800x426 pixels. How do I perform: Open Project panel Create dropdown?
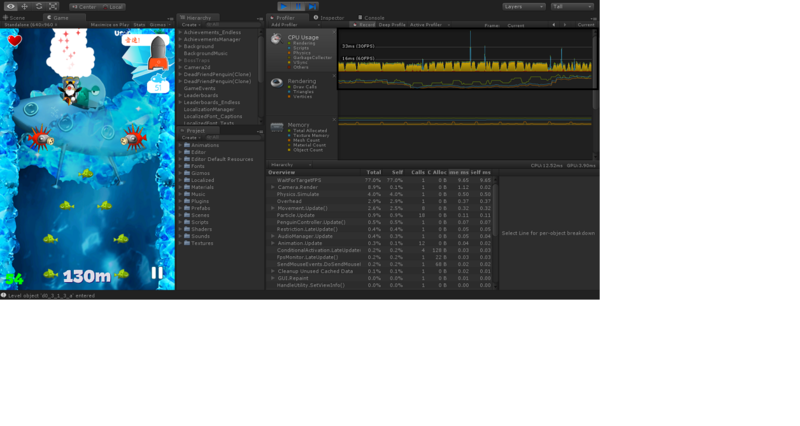pyautogui.click(x=191, y=138)
